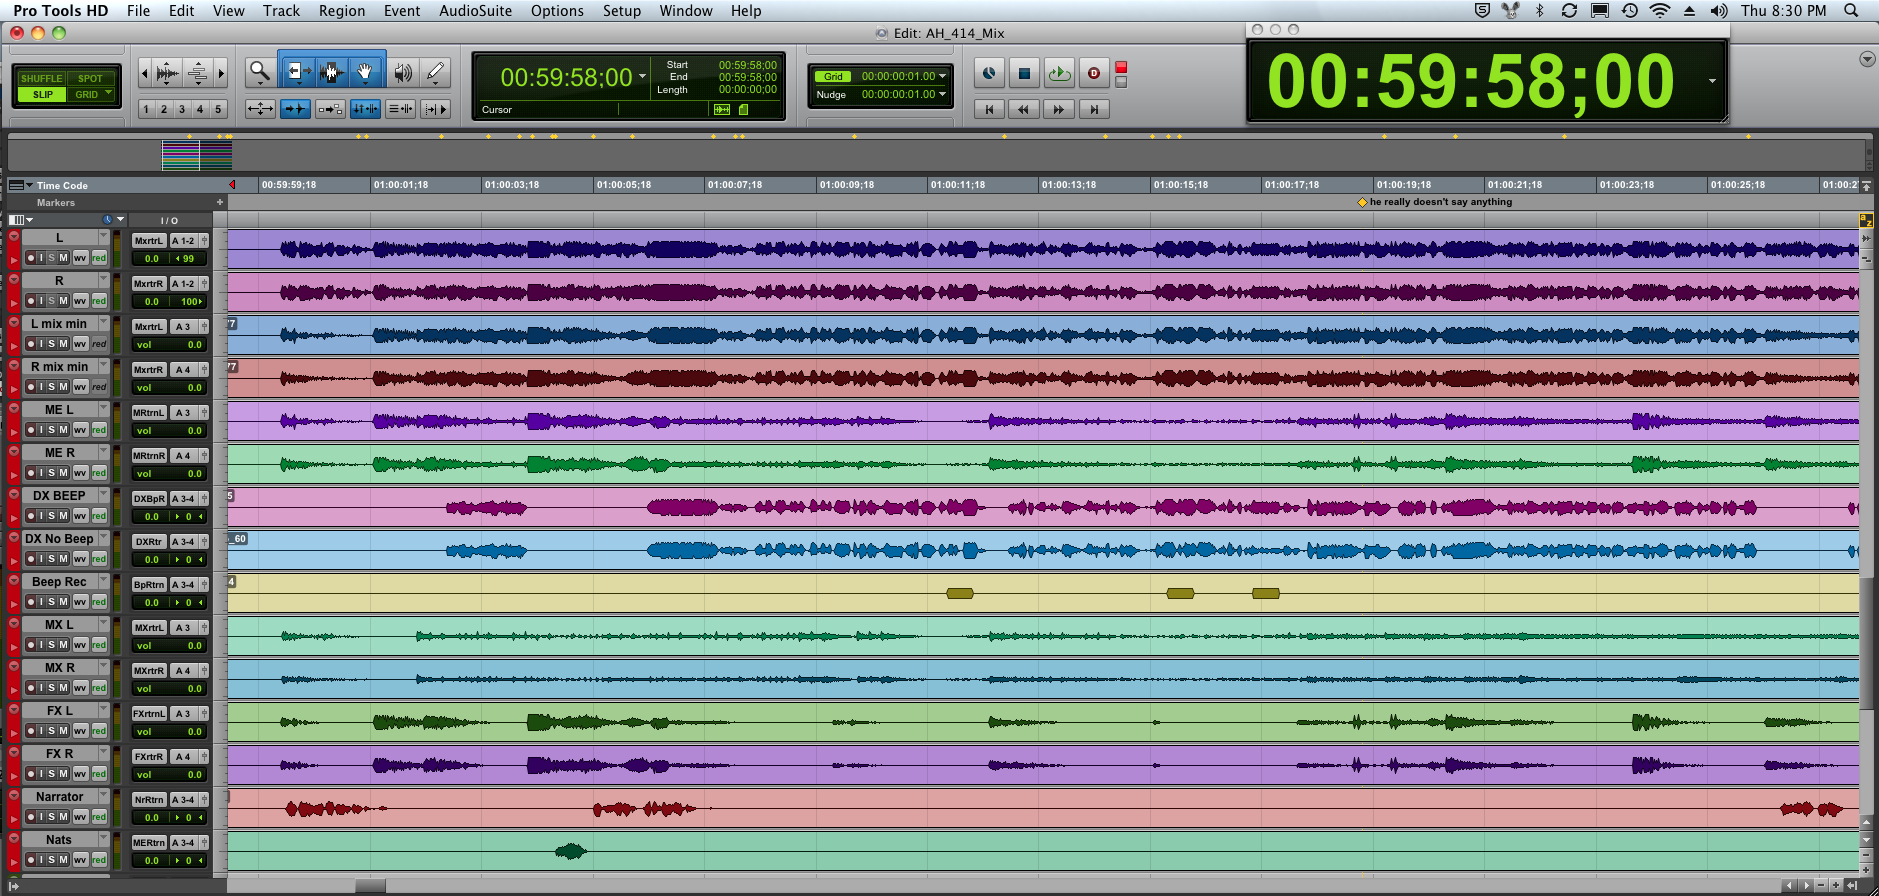Toggle Link Track and Edit Selection
This screenshot has width=1879, height=896.
click(400, 108)
